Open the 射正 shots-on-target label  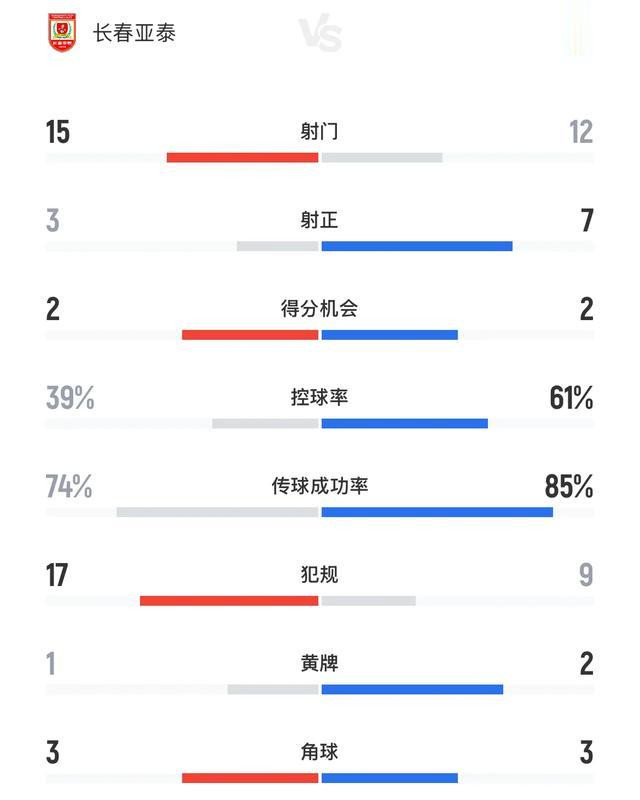pos(319,220)
